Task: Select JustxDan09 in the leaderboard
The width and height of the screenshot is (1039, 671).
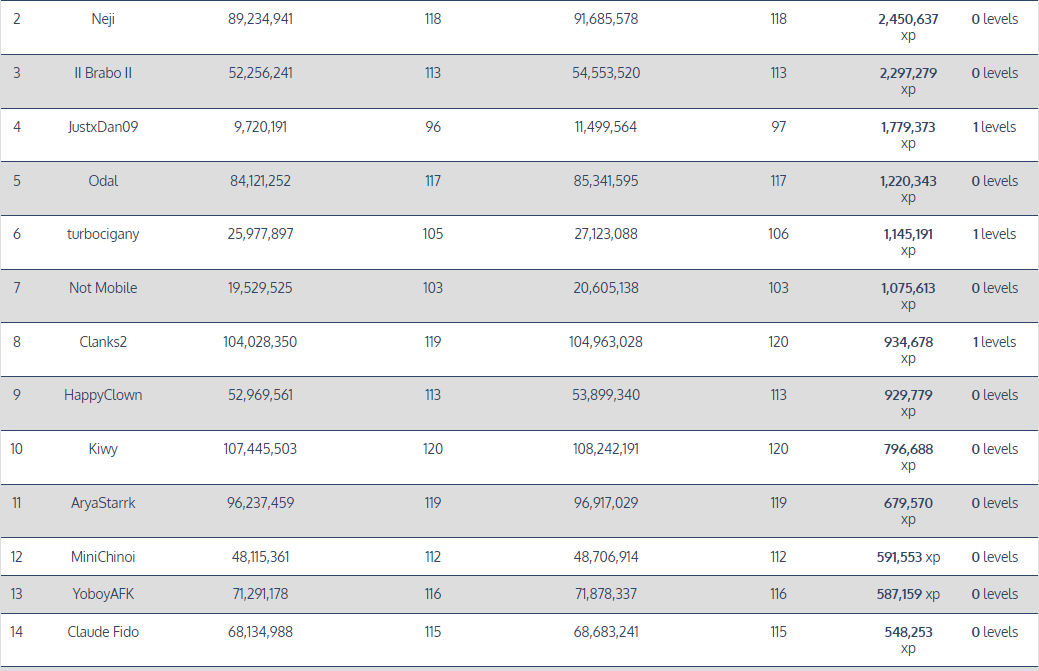Action: click(103, 127)
